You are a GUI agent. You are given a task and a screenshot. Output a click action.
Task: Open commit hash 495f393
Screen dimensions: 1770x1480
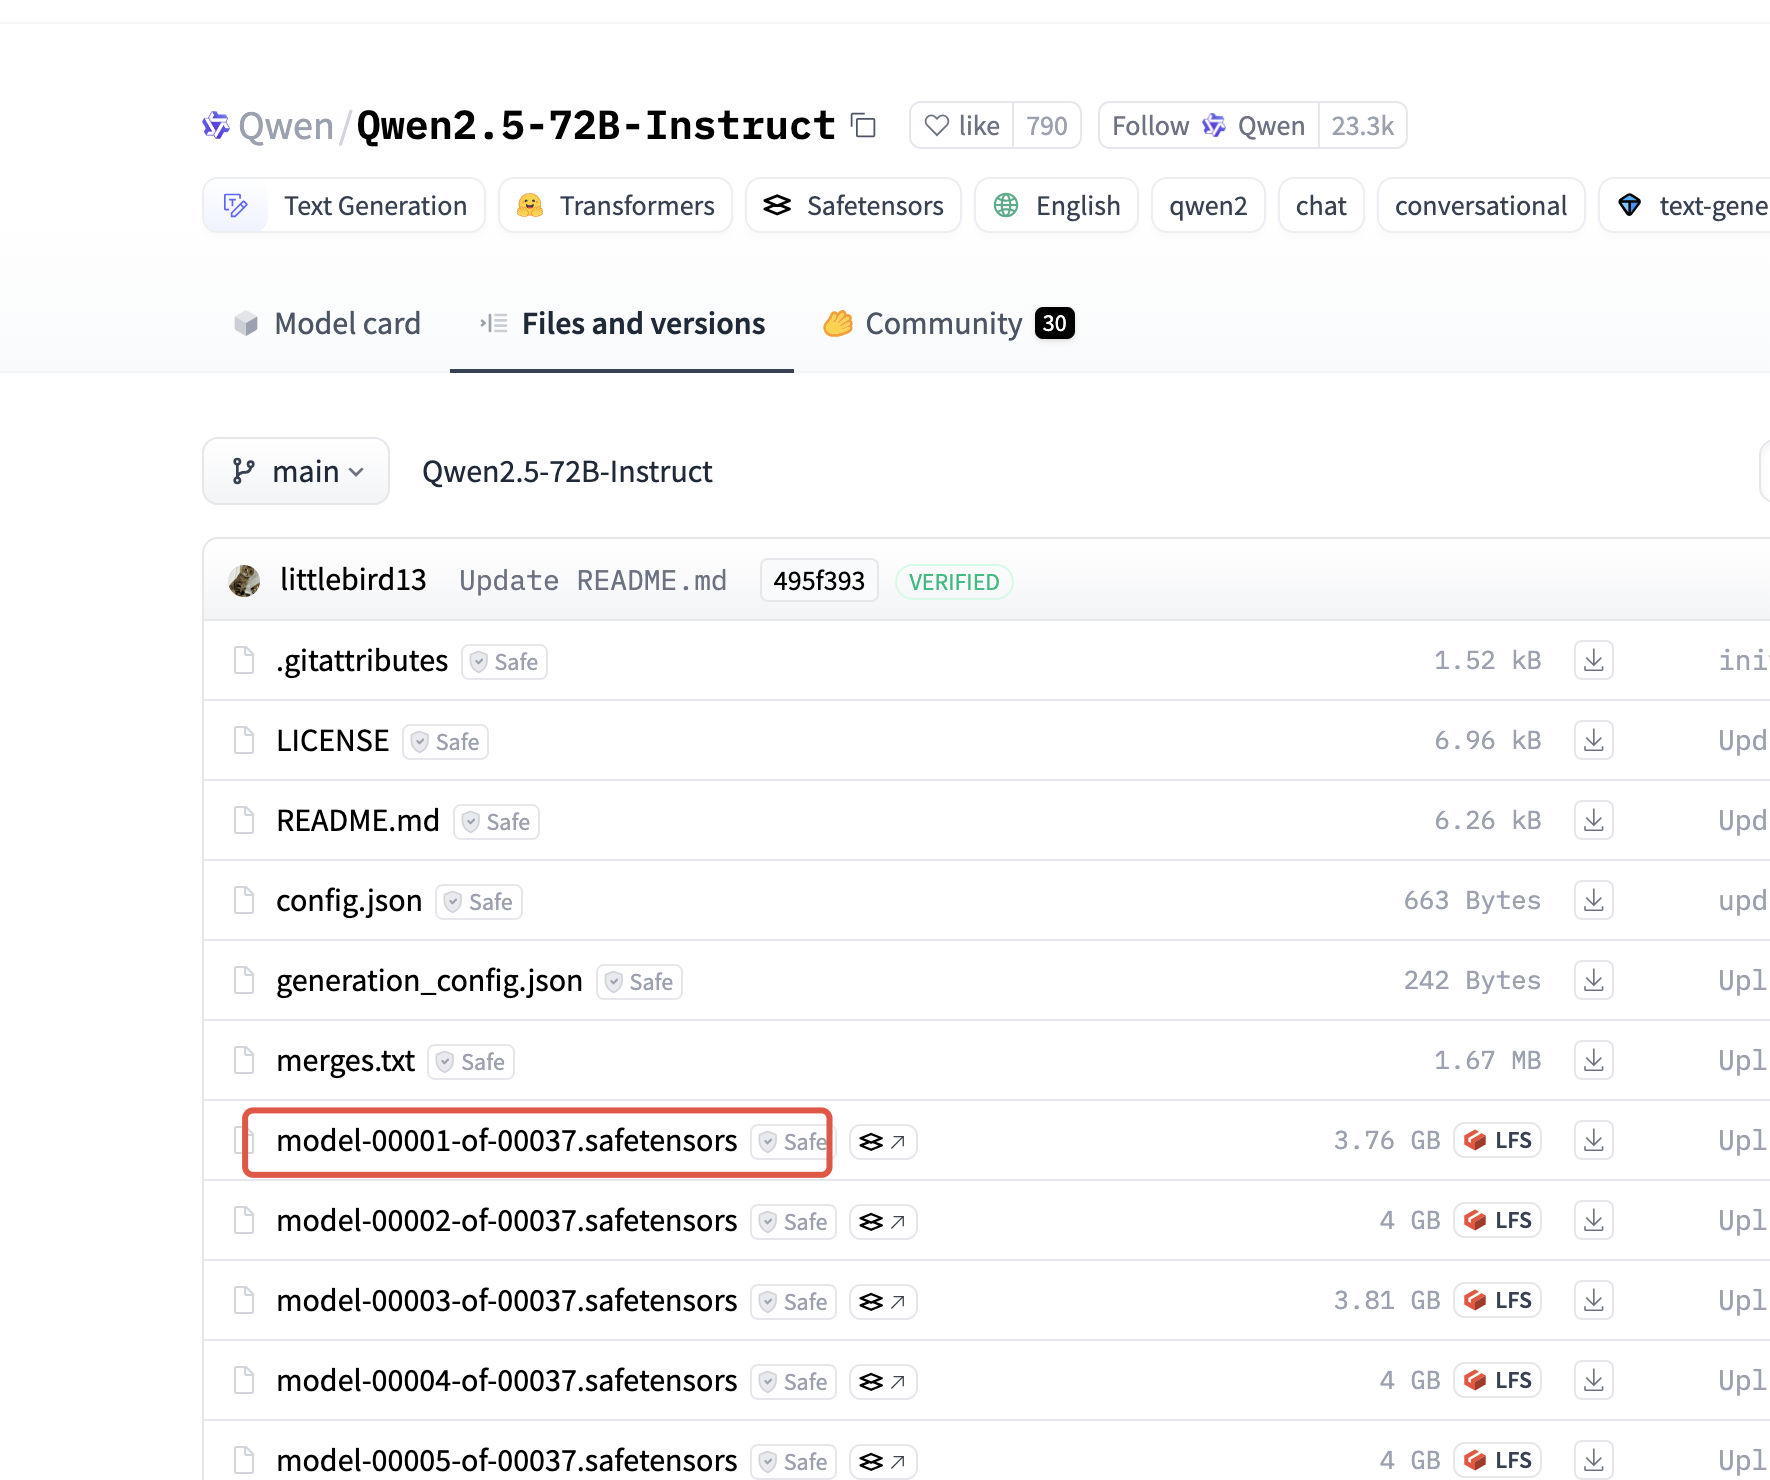819,580
